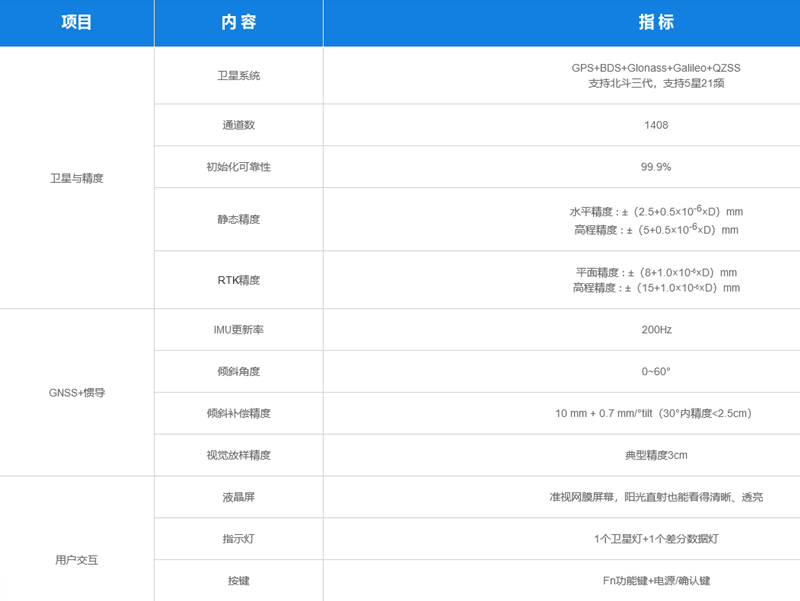Select the RTK 高程精度 (15+1.0×10⁻⁶×D) line
The width and height of the screenshot is (800, 601).
click(x=656, y=288)
